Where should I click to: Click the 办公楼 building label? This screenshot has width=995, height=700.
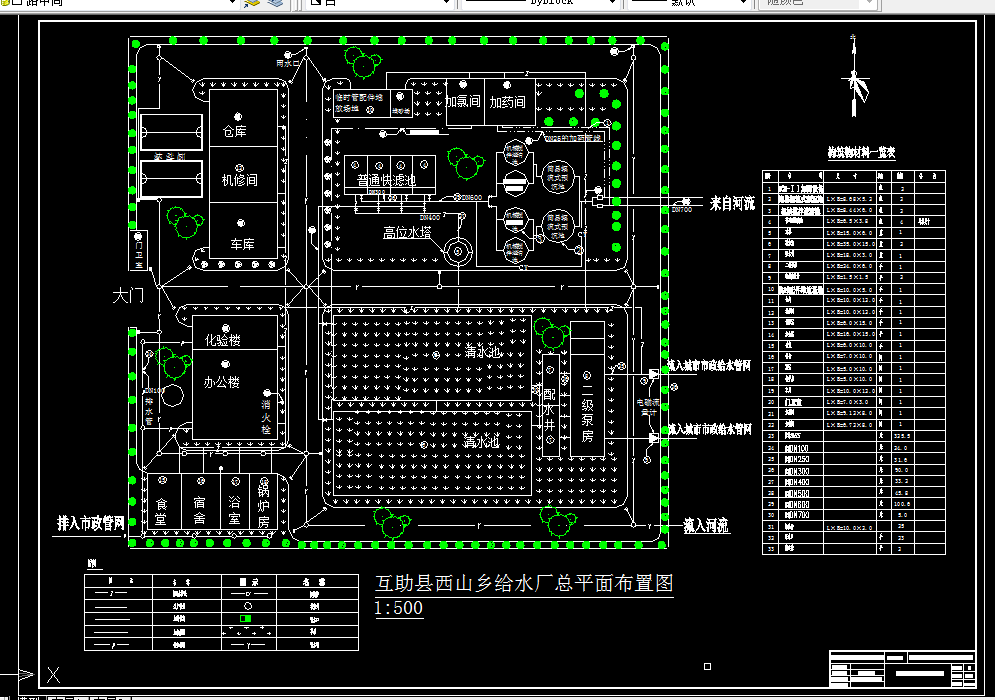click(x=221, y=382)
